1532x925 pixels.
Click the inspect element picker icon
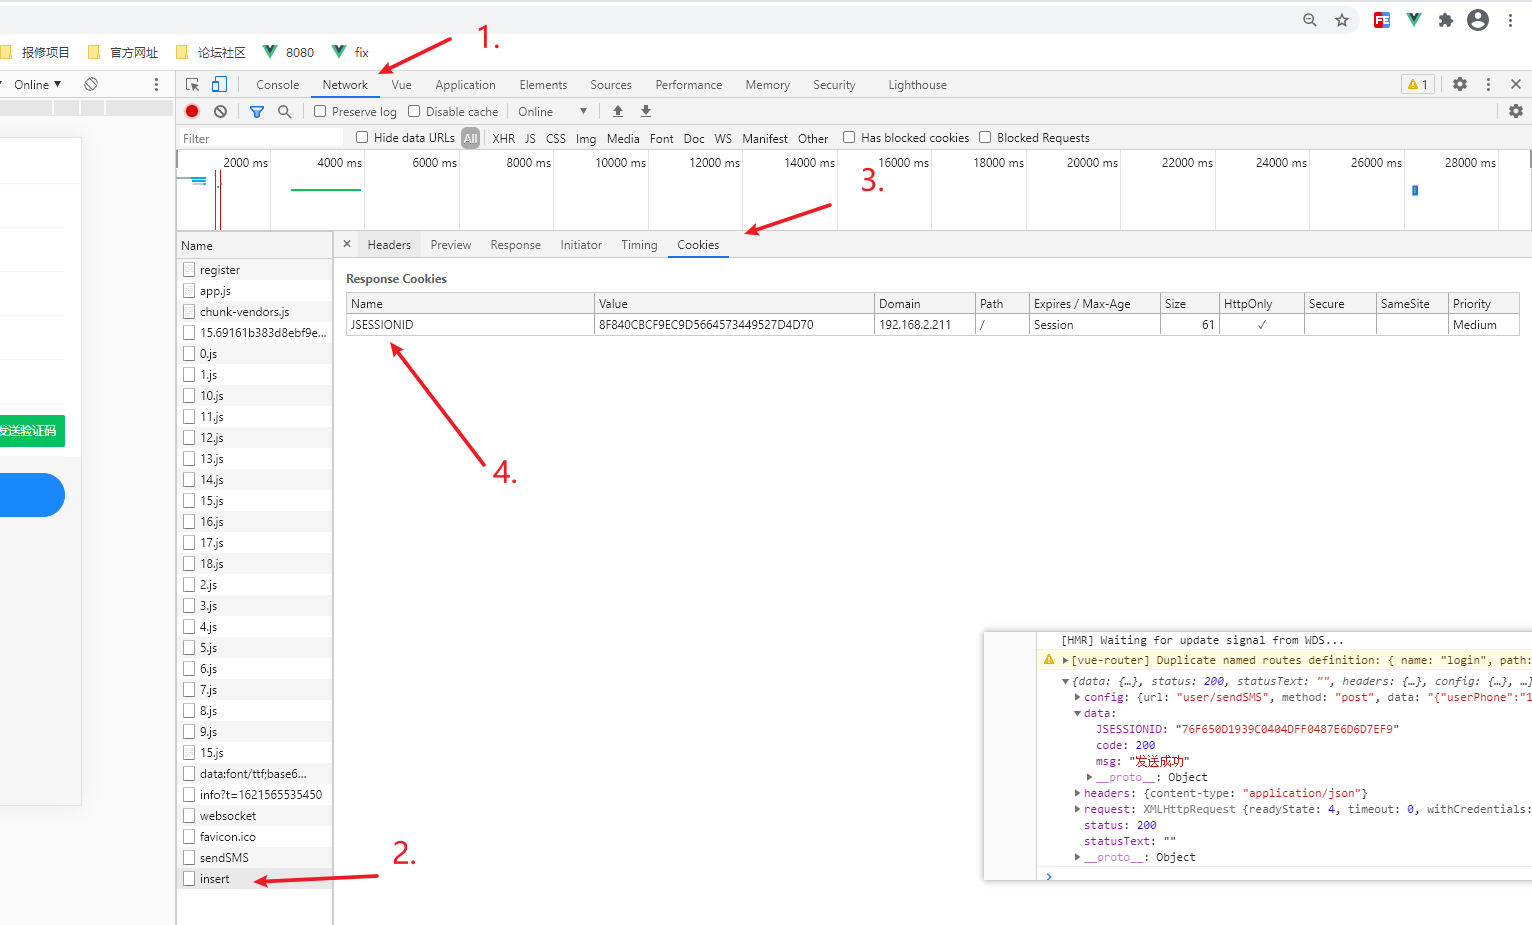[x=193, y=85]
